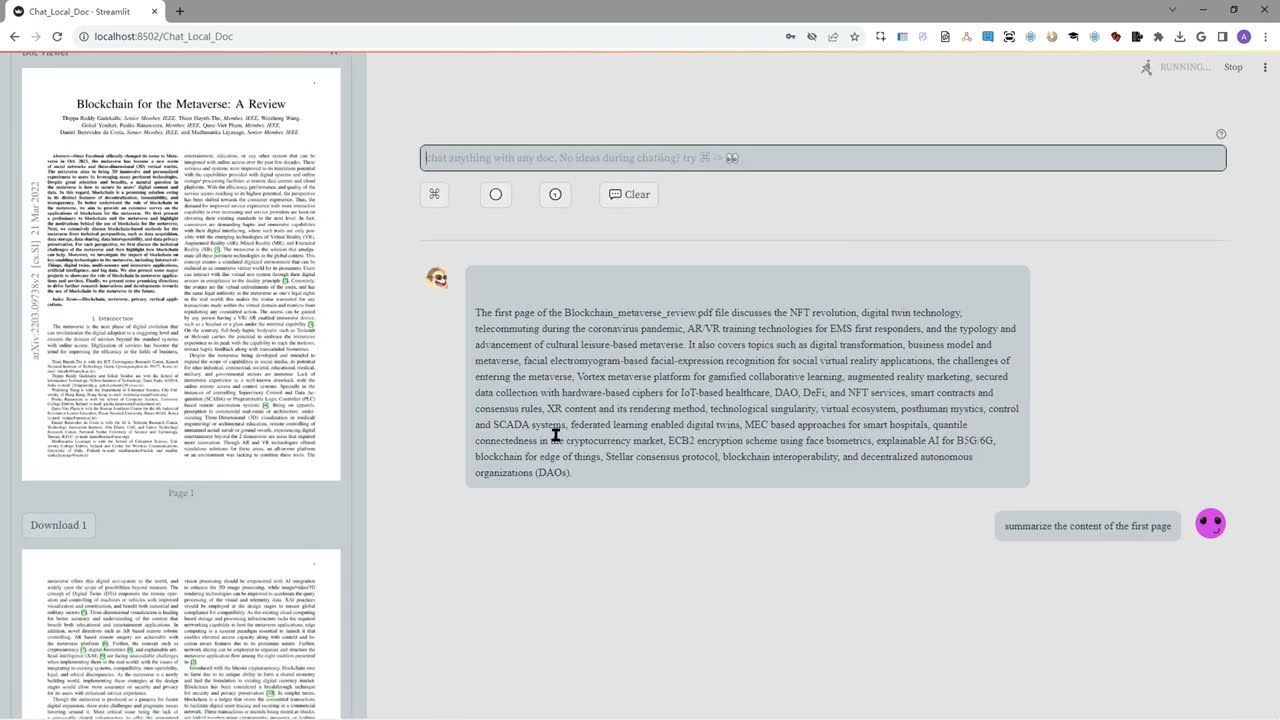Focus the chat input field
This screenshot has width=1280, height=720.
[x=822, y=158]
